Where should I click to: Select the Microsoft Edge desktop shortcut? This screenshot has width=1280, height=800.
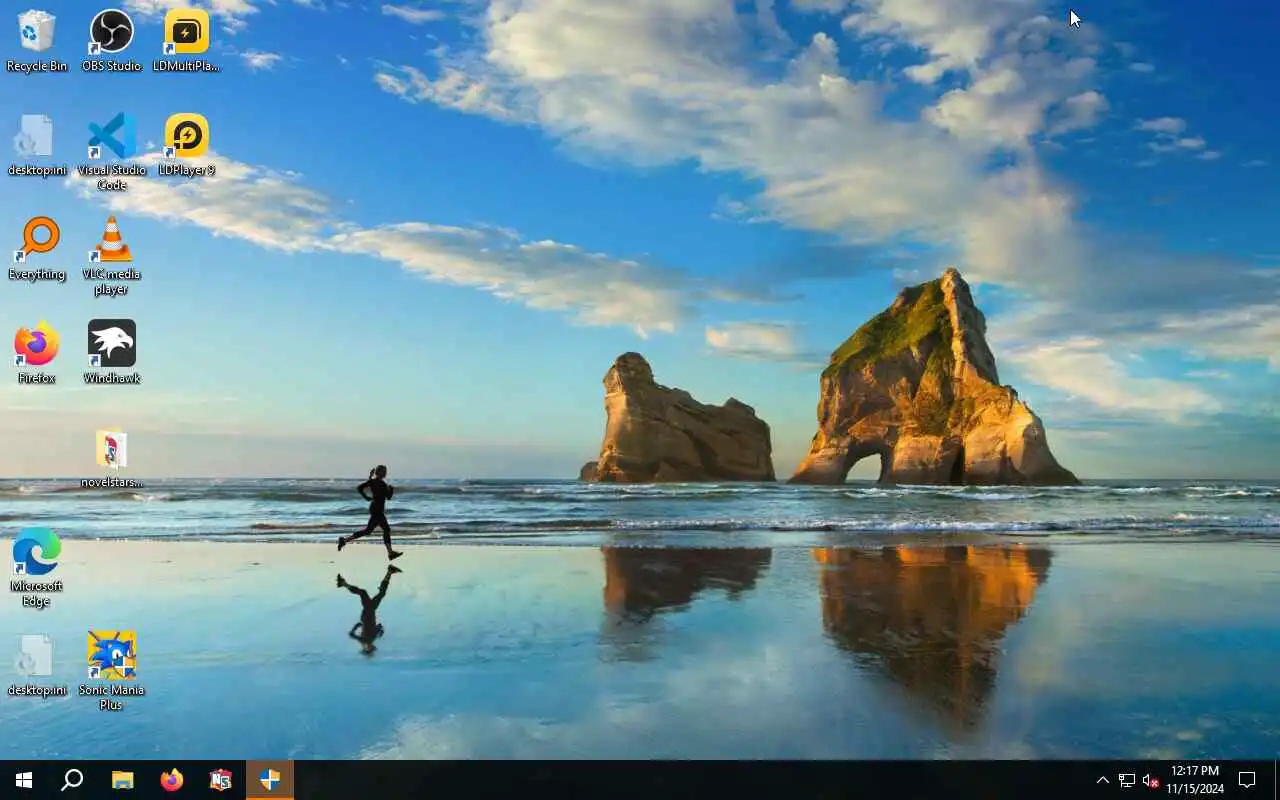coord(37,568)
